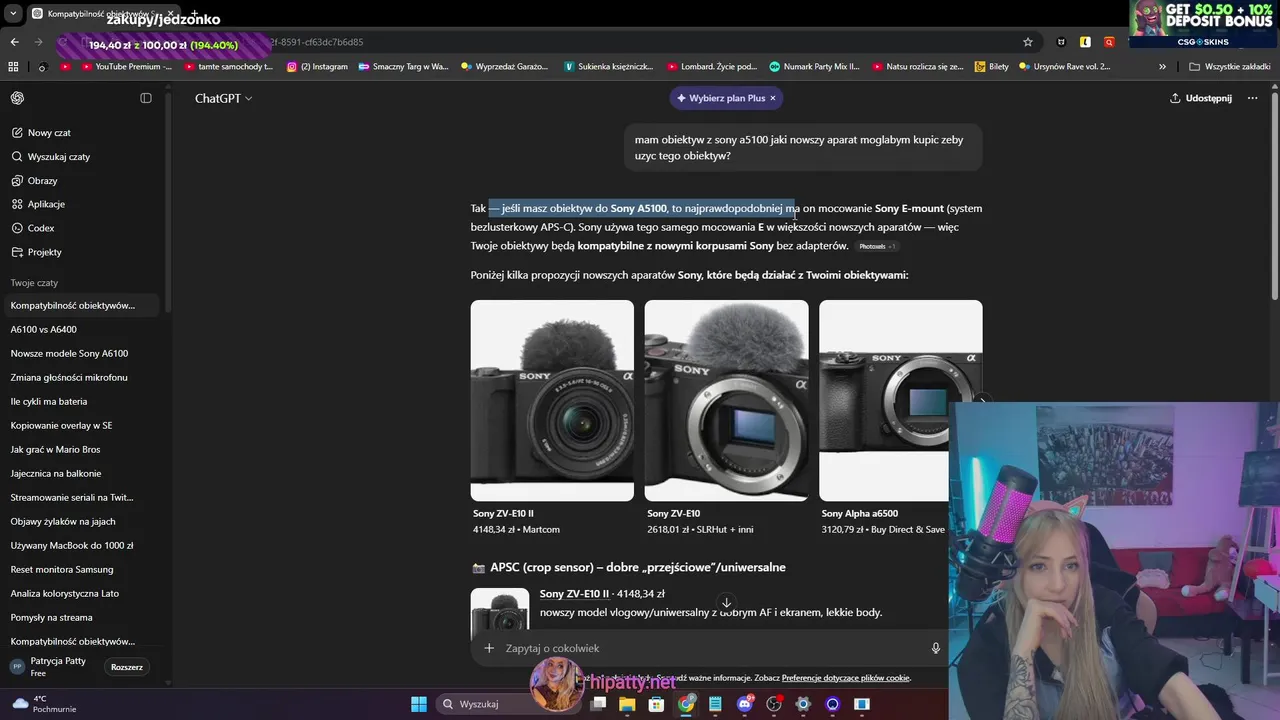Image resolution: width=1280 pixels, height=720 pixels.
Task: Expand hidden bookmarks with the chevron
Action: click(x=1162, y=67)
